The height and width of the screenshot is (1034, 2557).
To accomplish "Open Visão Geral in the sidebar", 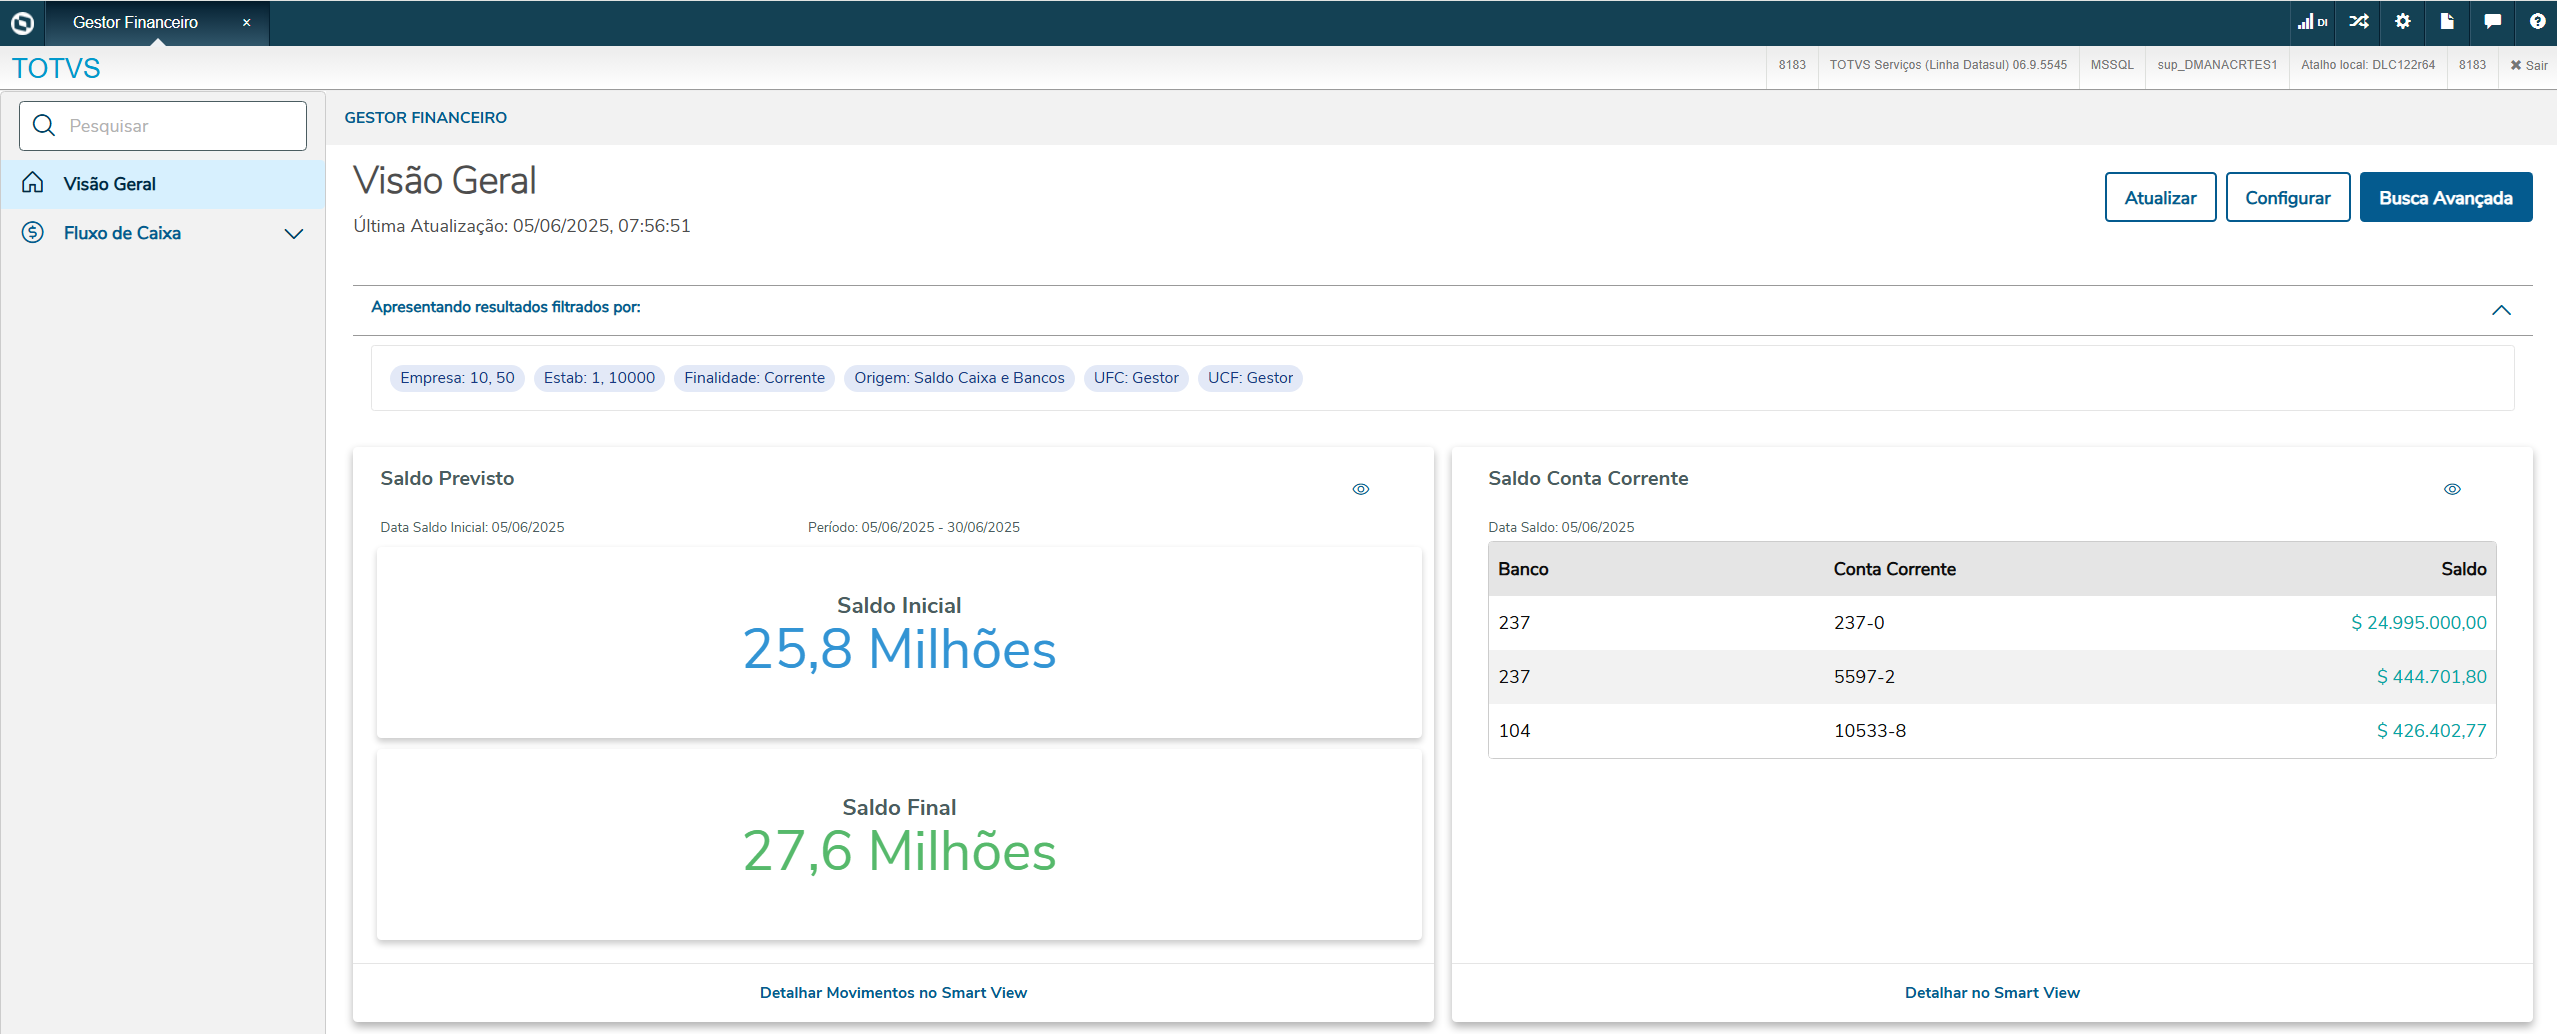I will [163, 184].
